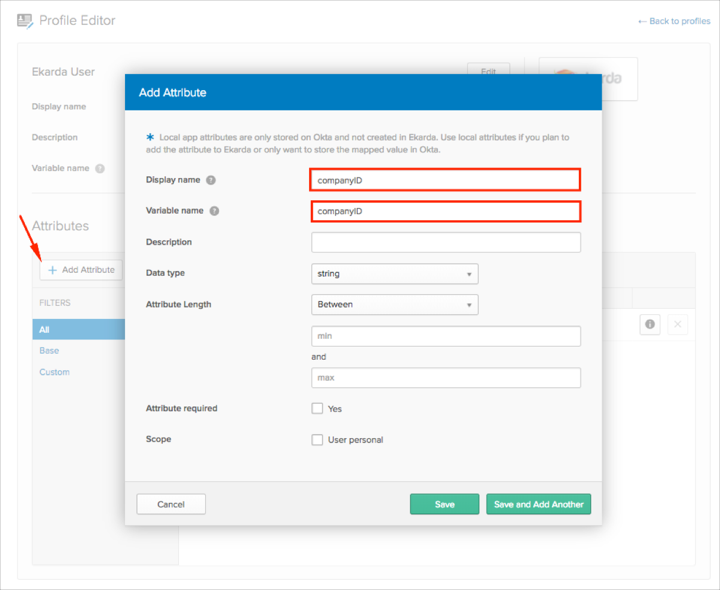720x590 pixels.
Task: Select the Custom filter
Action: [x=54, y=372]
